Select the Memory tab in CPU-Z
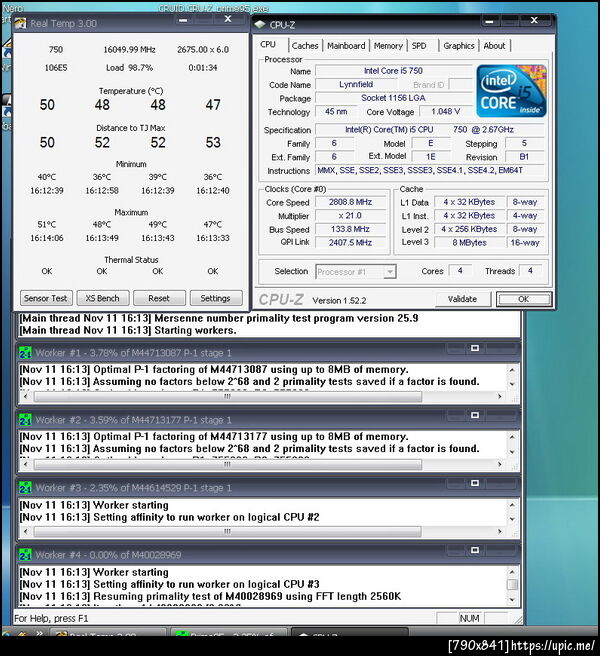 point(388,46)
